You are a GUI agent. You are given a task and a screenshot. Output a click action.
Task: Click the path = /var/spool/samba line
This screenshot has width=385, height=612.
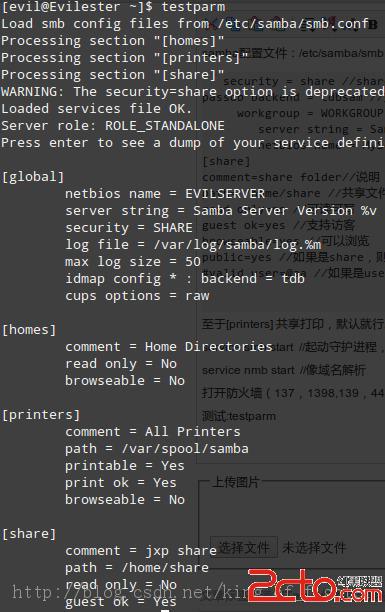(x=157, y=448)
